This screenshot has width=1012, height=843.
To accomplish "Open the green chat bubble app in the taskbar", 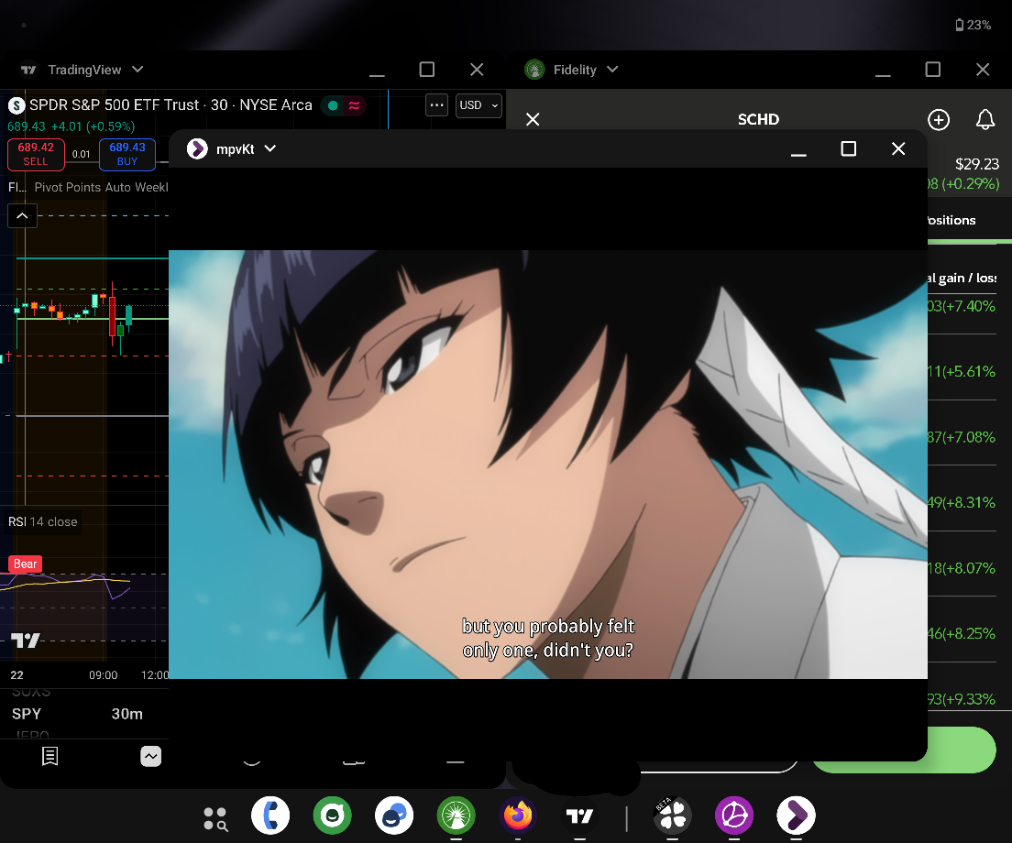I will [332, 815].
